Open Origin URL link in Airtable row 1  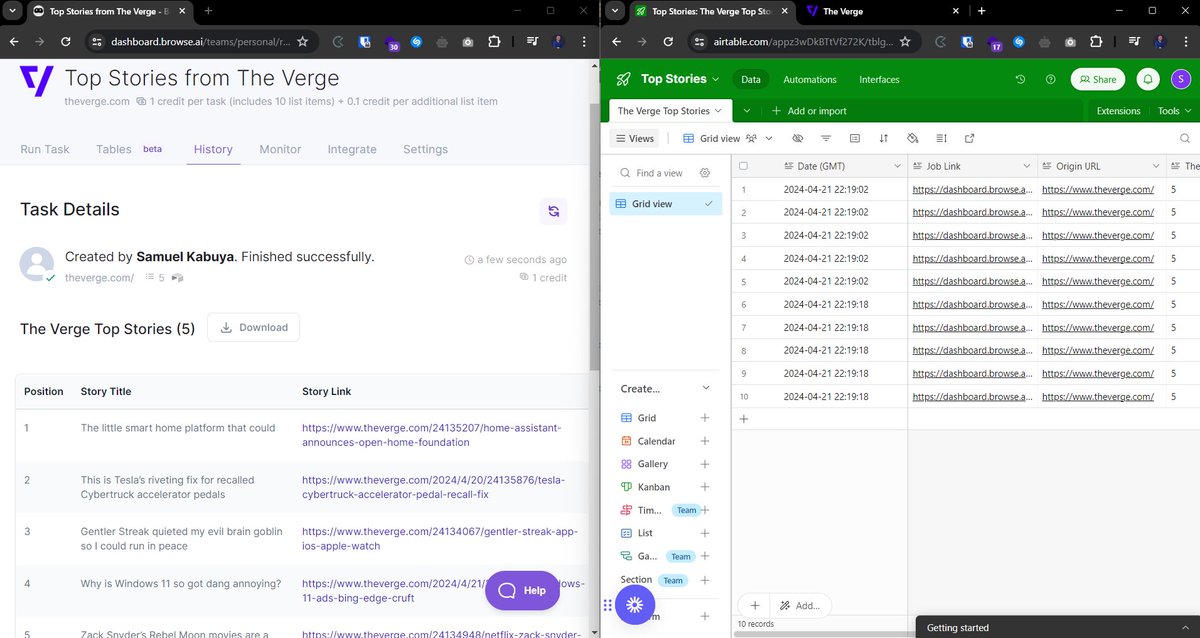pos(1097,189)
